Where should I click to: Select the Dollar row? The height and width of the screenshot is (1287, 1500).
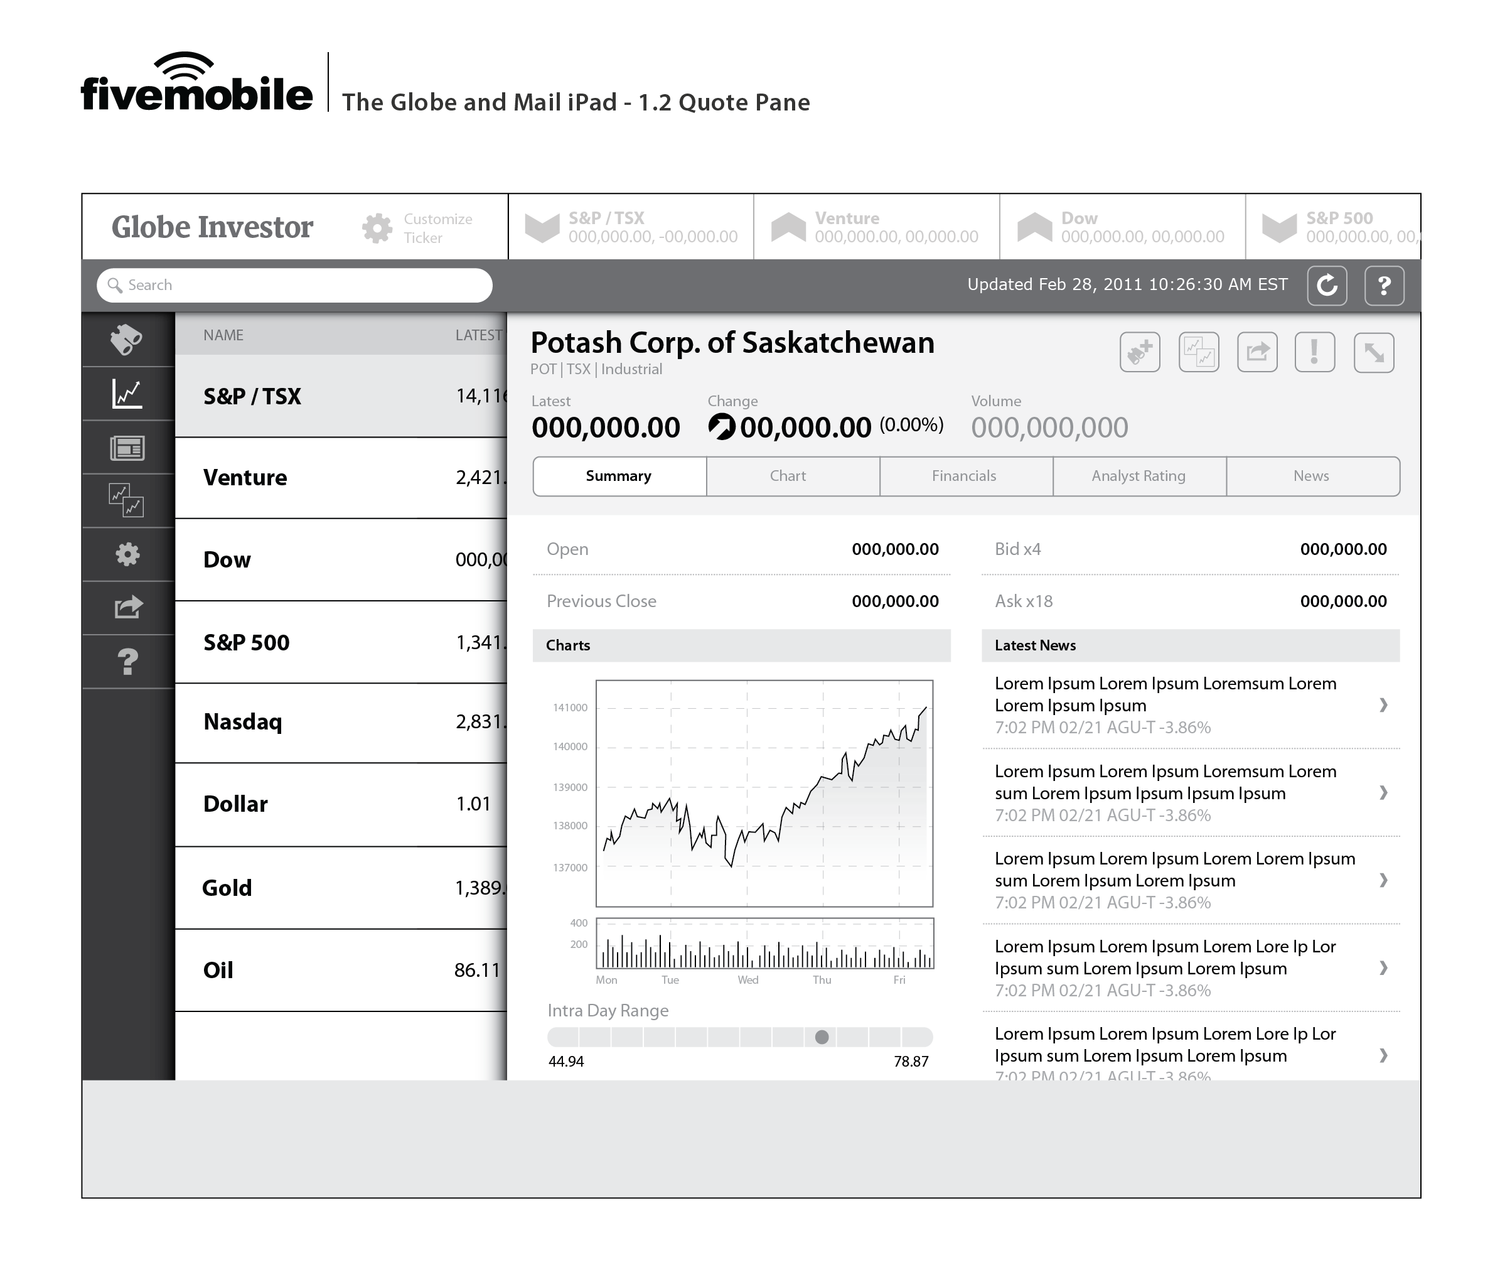pyautogui.click(x=341, y=805)
